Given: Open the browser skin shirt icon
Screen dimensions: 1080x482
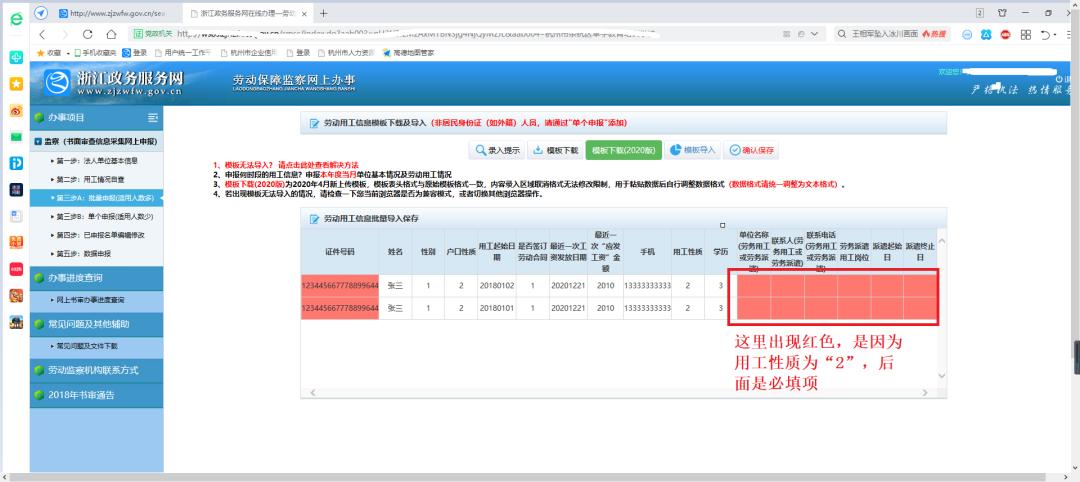Looking at the screenshot, I should tap(1002, 13).
